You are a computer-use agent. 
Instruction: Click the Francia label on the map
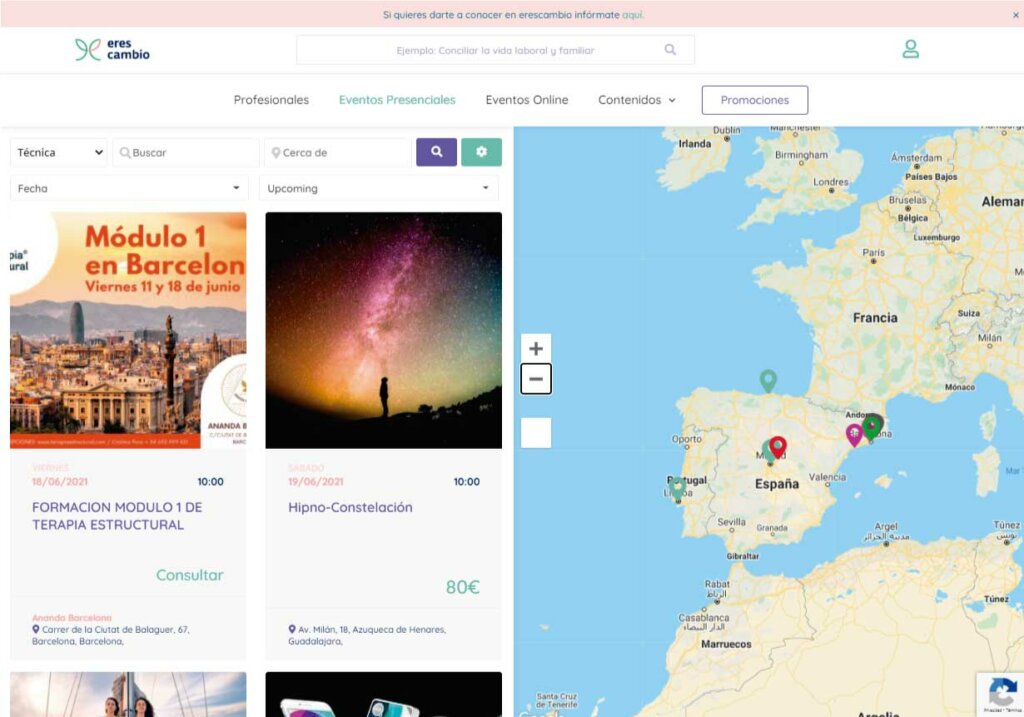[875, 318]
